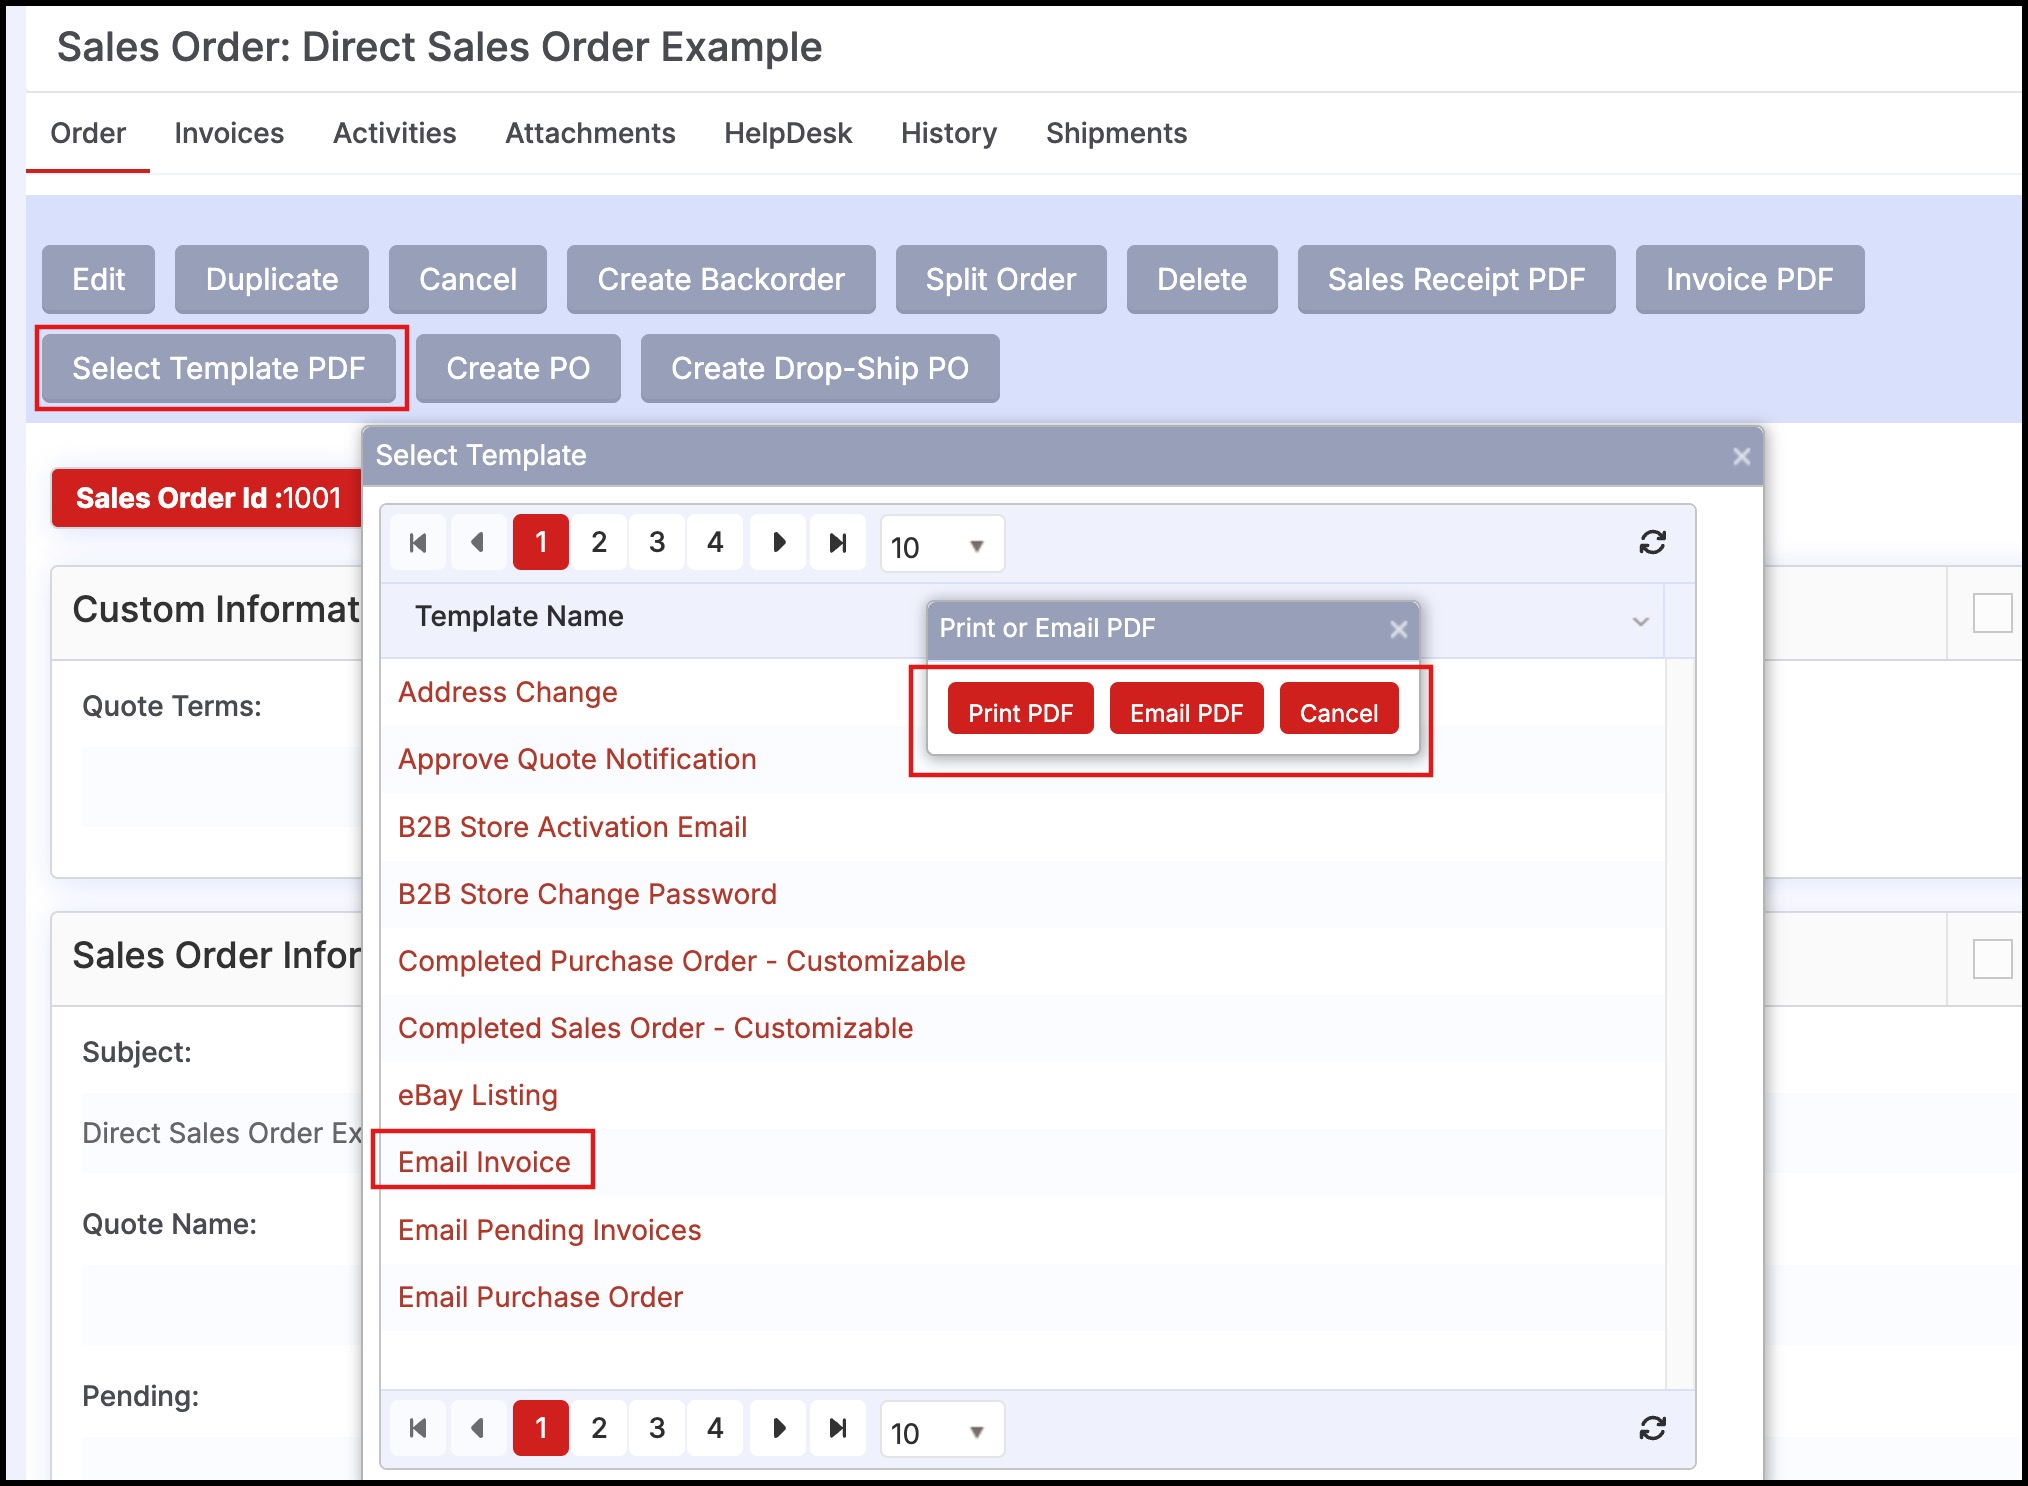Image resolution: width=2028 pixels, height=1486 pixels.
Task: Open Email Purchase Order template
Action: point(540,1297)
